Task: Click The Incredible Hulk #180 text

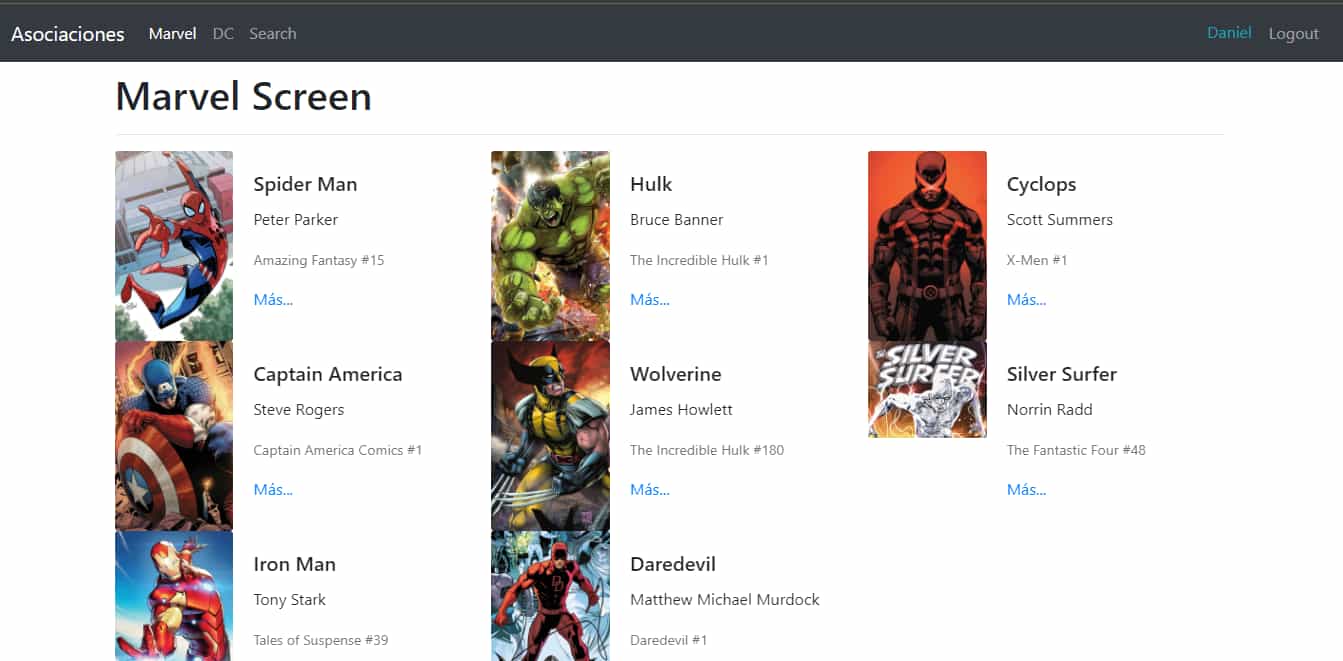Action: click(707, 450)
